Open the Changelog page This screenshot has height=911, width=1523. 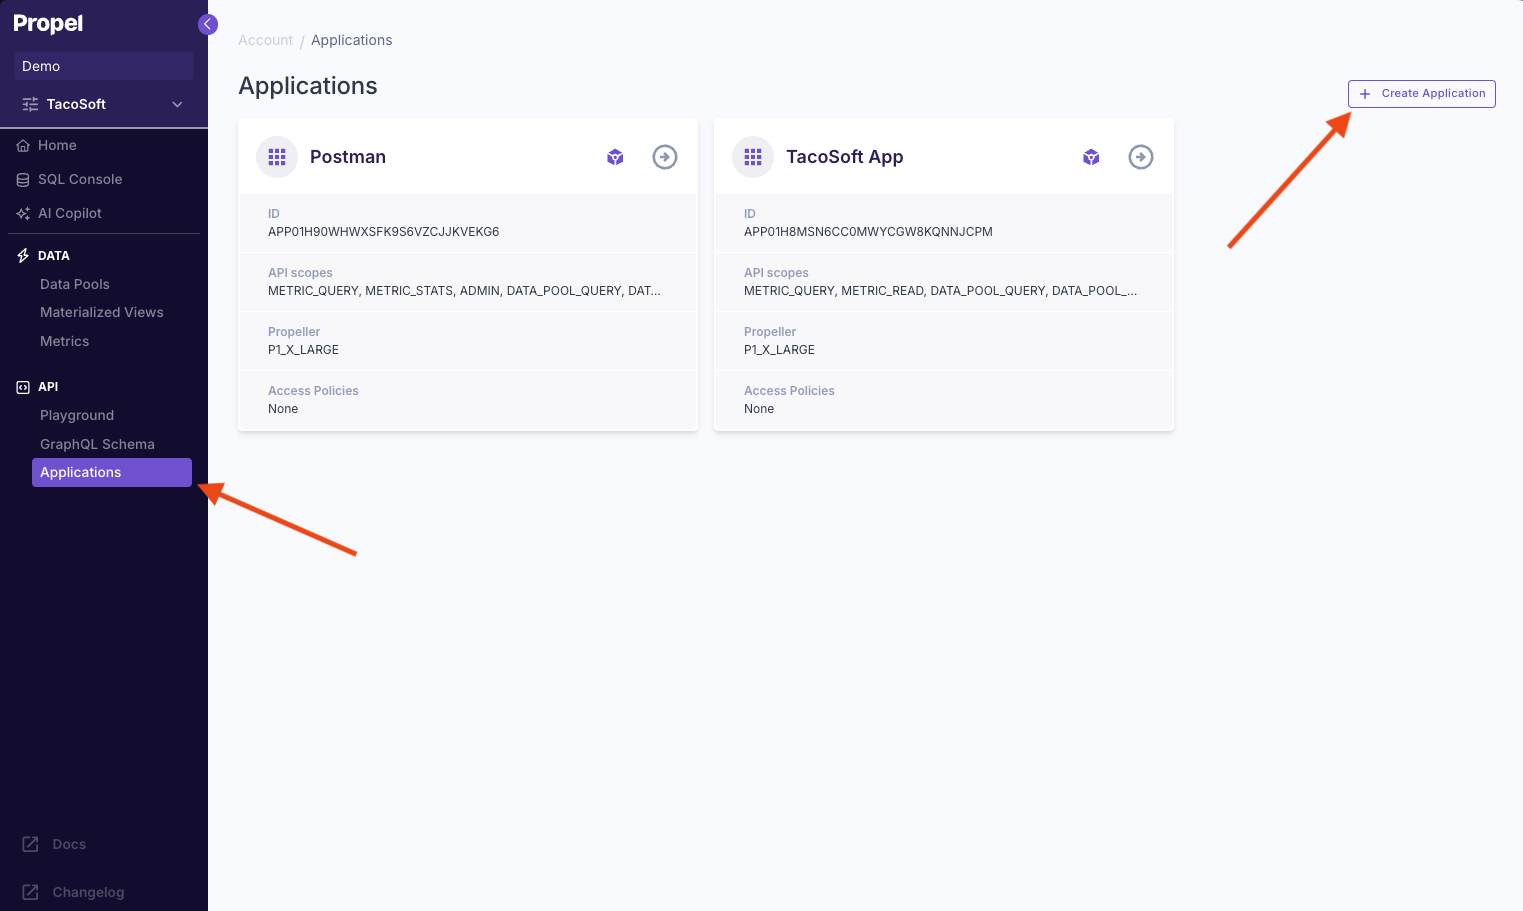pyautogui.click(x=86, y=892)
